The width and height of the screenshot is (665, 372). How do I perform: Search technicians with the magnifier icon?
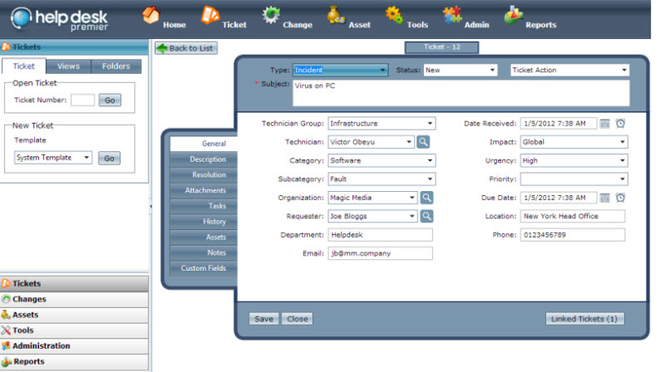tap(423, 142)
